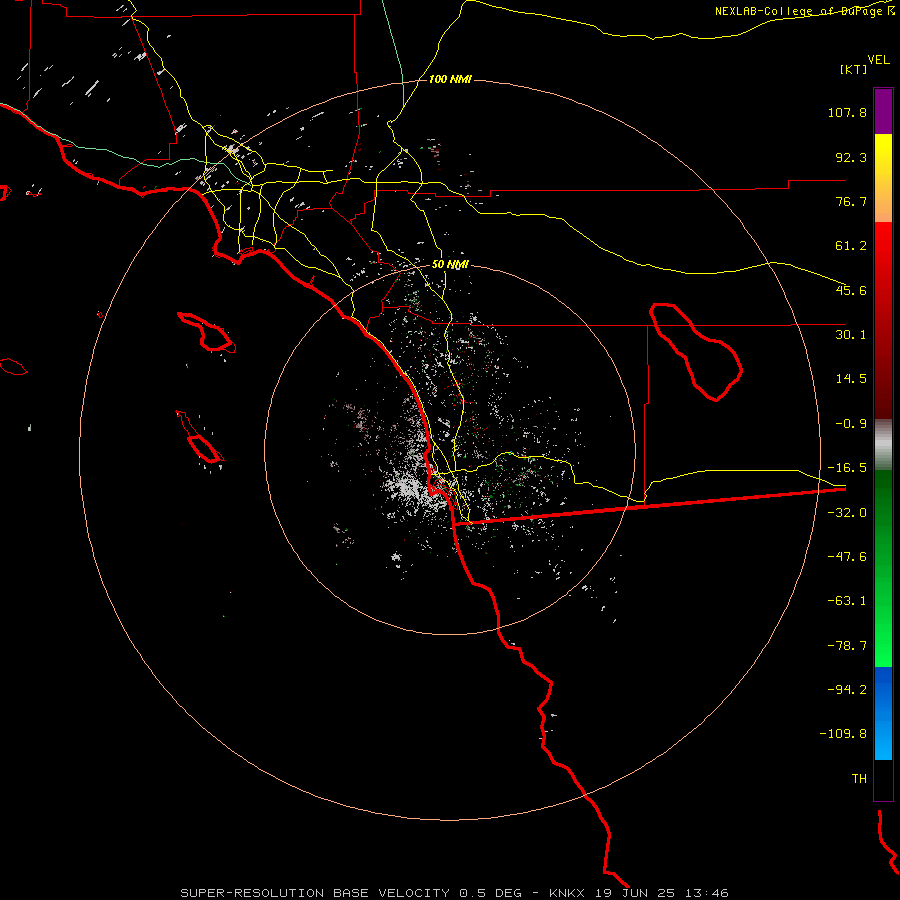
Task: Select the -63.1 velocity scale value
Action: coord(847,601)
